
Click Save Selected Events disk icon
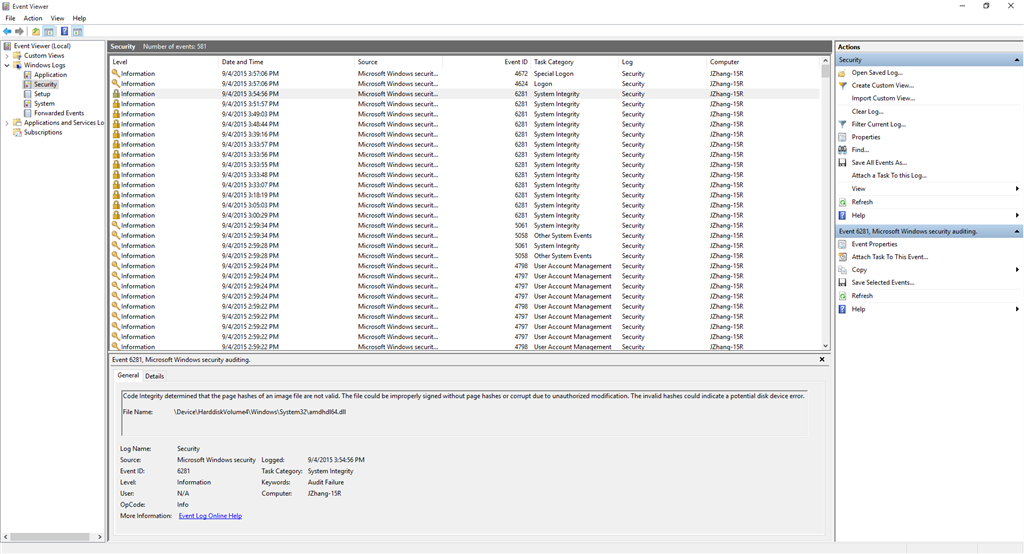tap(842, 283)
